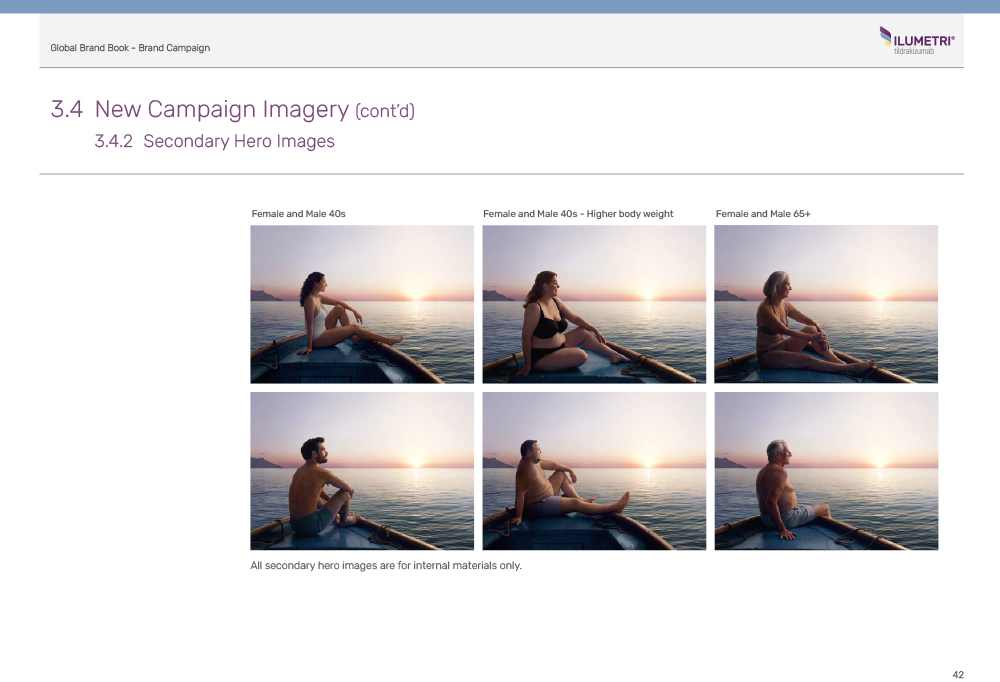Open the image of the grey-haired man
Viewport: 1000px width, 682px height.
click(826, 471)
